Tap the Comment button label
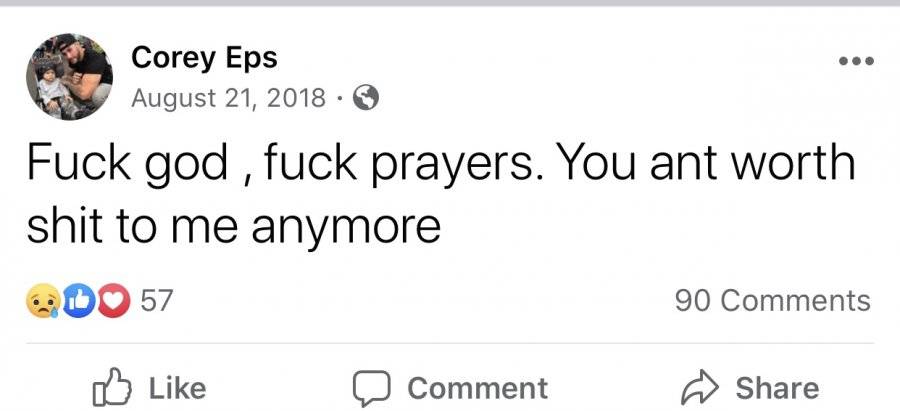 pyautogui.click(x=478, y=388)
